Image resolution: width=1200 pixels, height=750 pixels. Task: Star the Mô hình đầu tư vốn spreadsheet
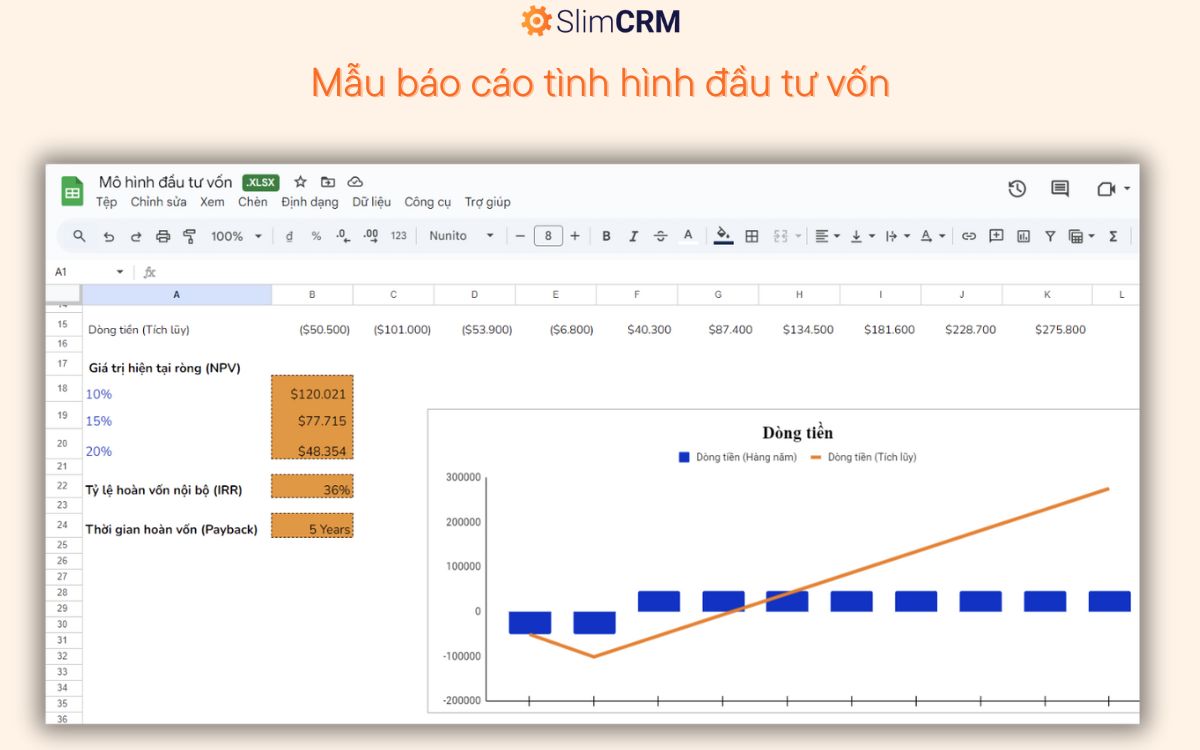click(x=300, y=182)
